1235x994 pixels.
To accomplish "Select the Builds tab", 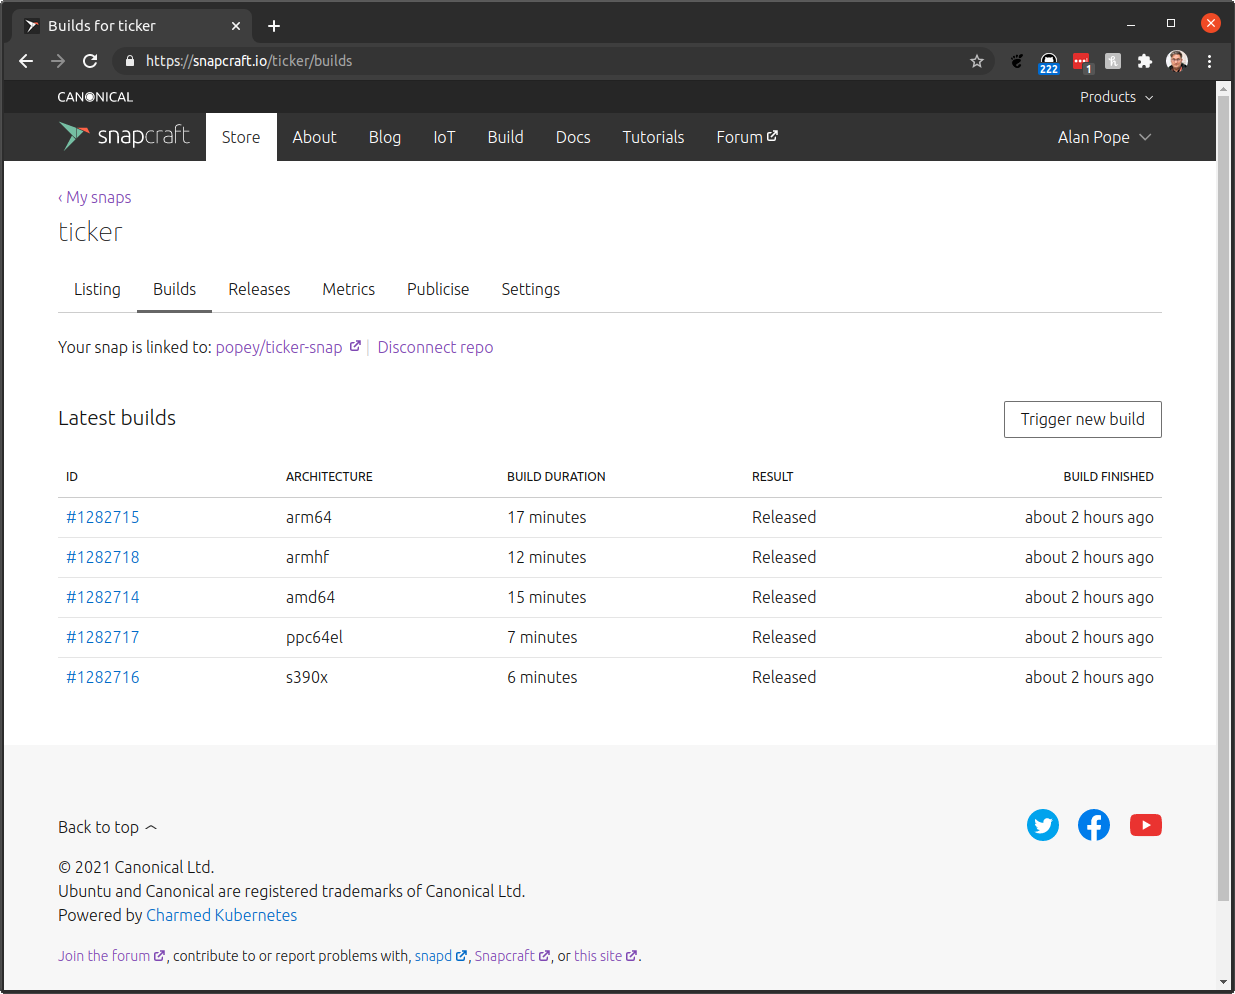I will click(x=174, y=289).
